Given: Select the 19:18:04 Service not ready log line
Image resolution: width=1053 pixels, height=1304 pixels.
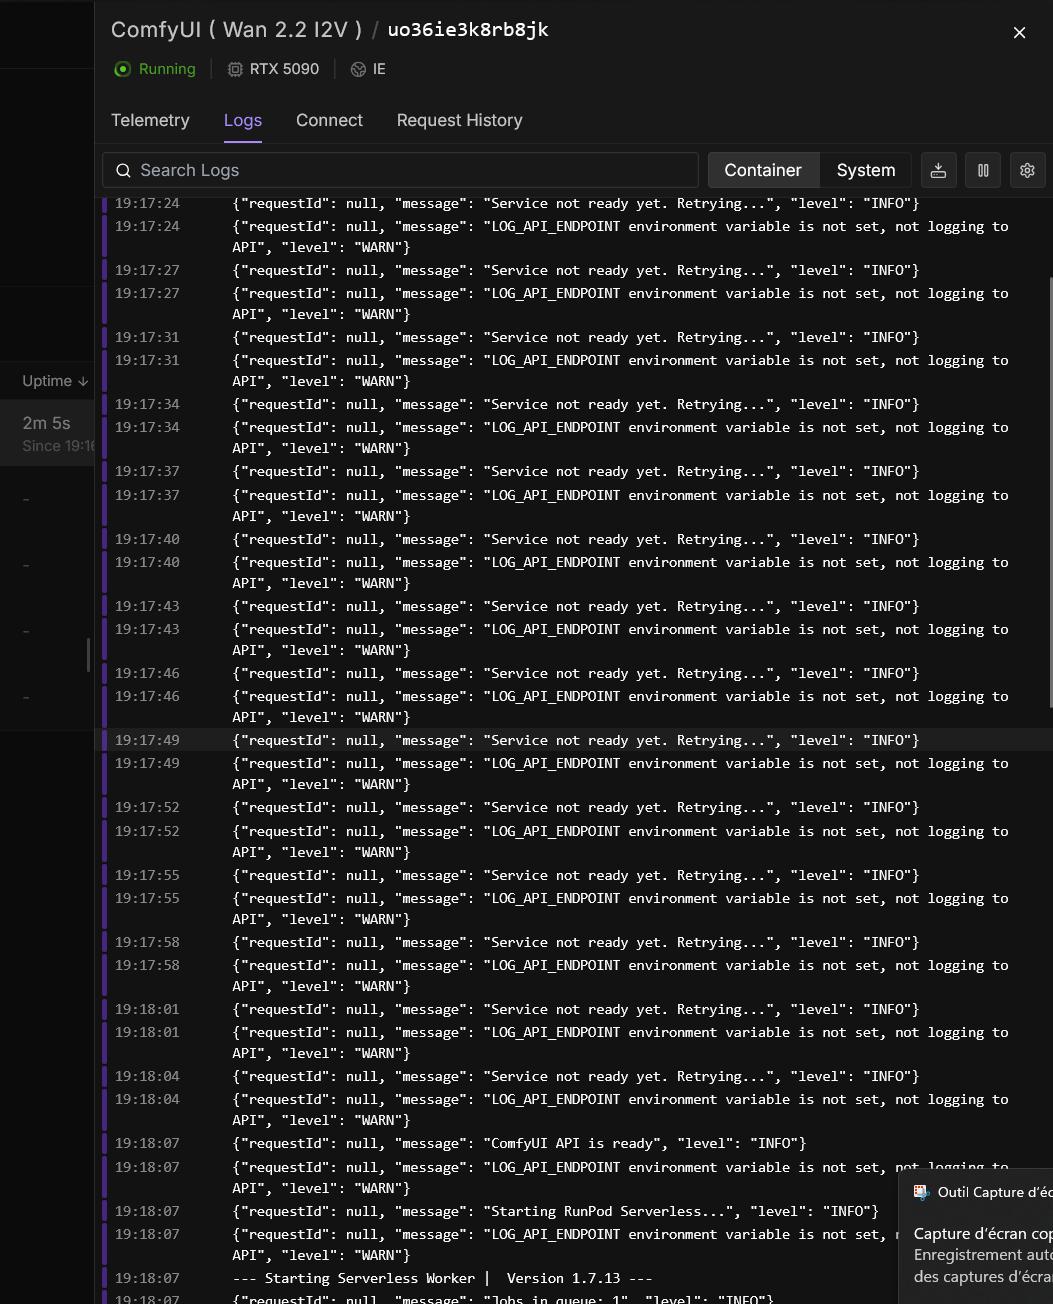Looking at the screenshot, I should point(574,1076).
